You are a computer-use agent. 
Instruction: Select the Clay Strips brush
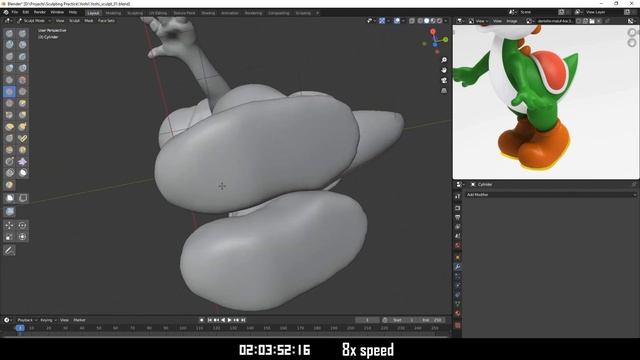[22, 44]
